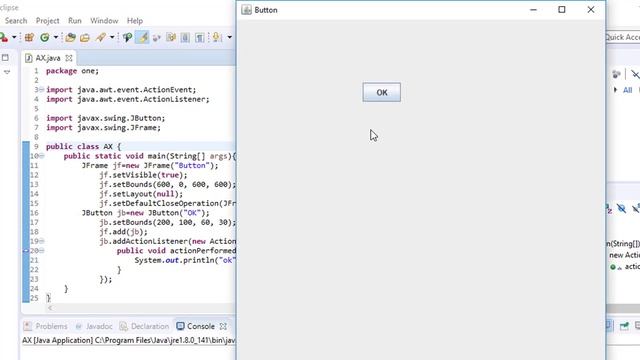
Task: Toggle the Java editor breadcrumb icon
Action: [127, 38]
